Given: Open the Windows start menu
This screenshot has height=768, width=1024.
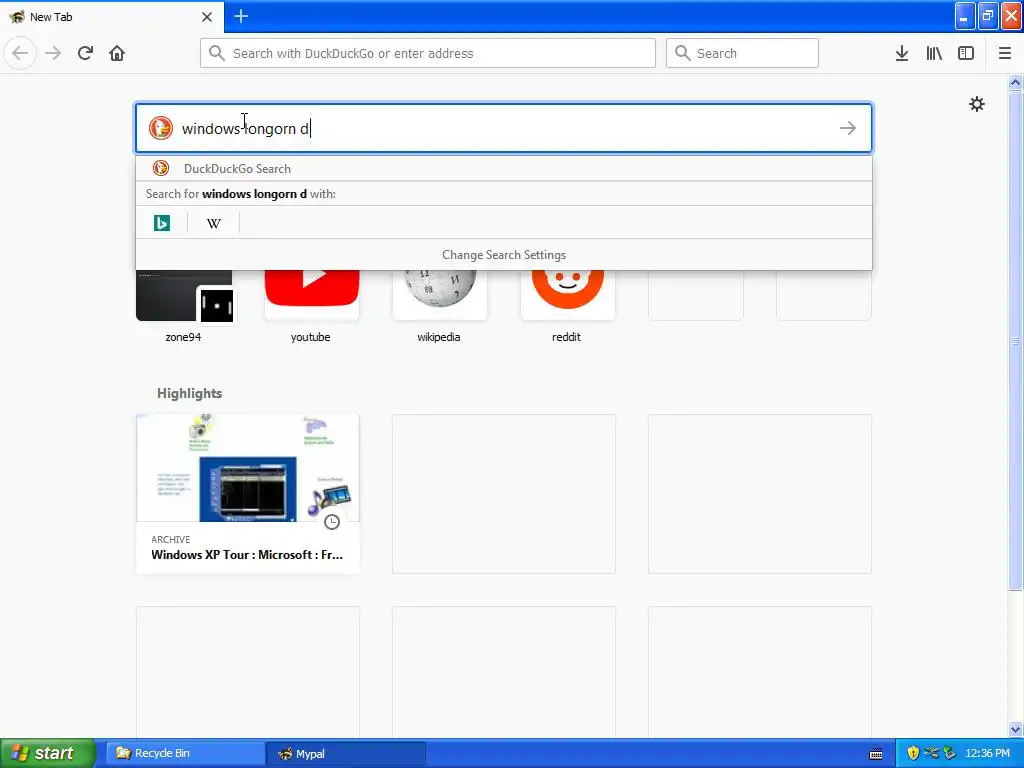Looking at the screenshot, I should coord(48,753).
